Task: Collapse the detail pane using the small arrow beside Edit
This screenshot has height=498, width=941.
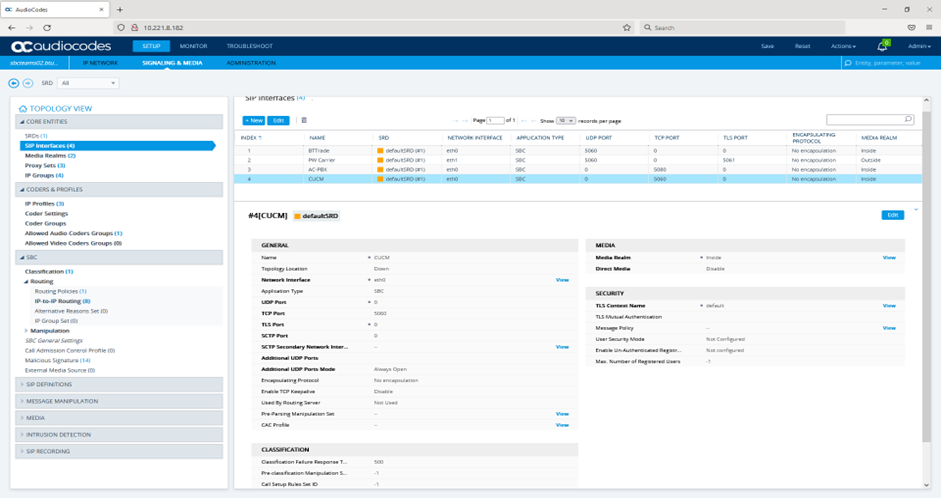Action: point(916,209)
